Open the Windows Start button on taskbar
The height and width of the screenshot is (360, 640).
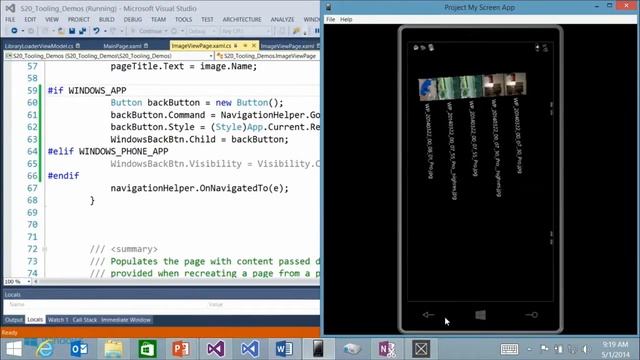pyautogui.click(x=14, y=349)
